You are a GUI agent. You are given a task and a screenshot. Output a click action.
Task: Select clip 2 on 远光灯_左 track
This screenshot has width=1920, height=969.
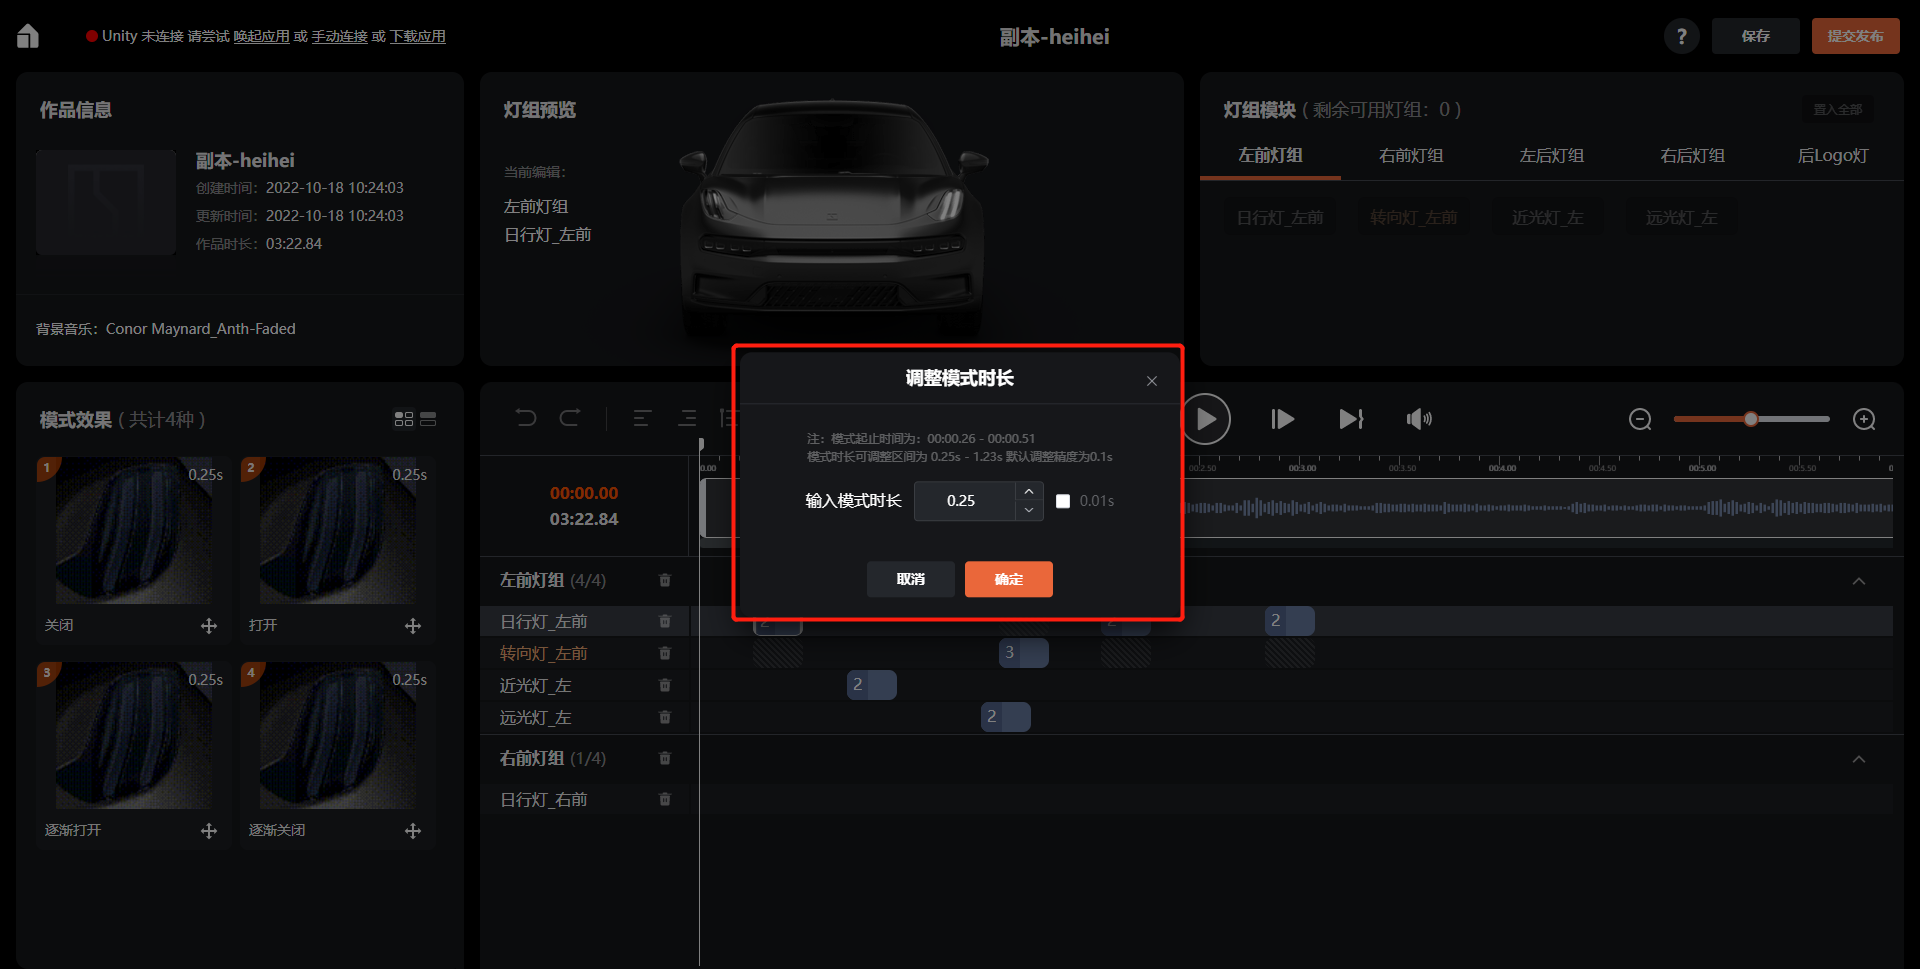[1005, 717]
